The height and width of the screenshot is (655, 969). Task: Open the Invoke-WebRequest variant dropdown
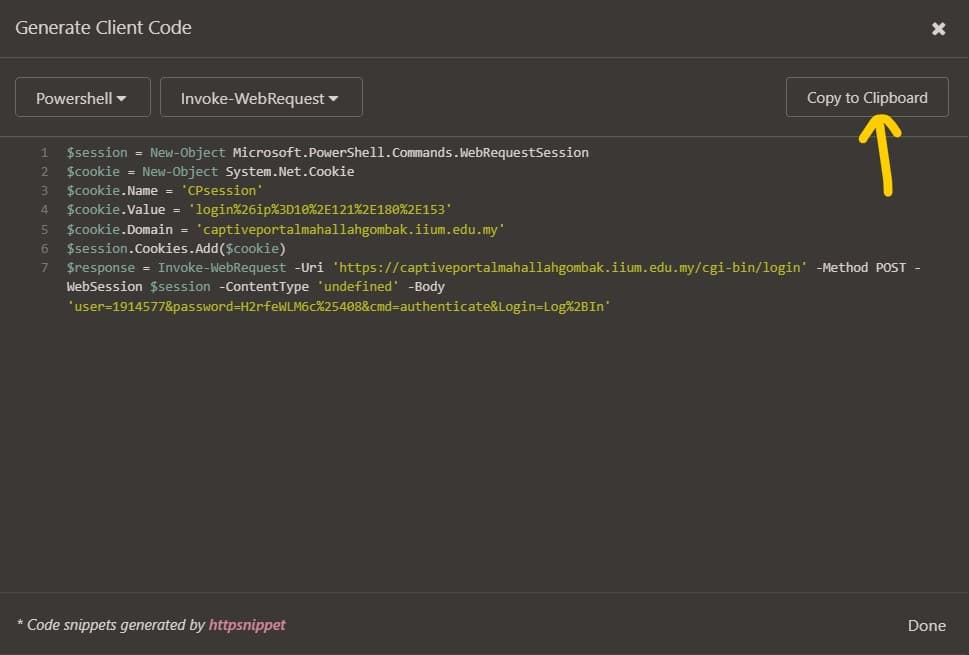261,97
